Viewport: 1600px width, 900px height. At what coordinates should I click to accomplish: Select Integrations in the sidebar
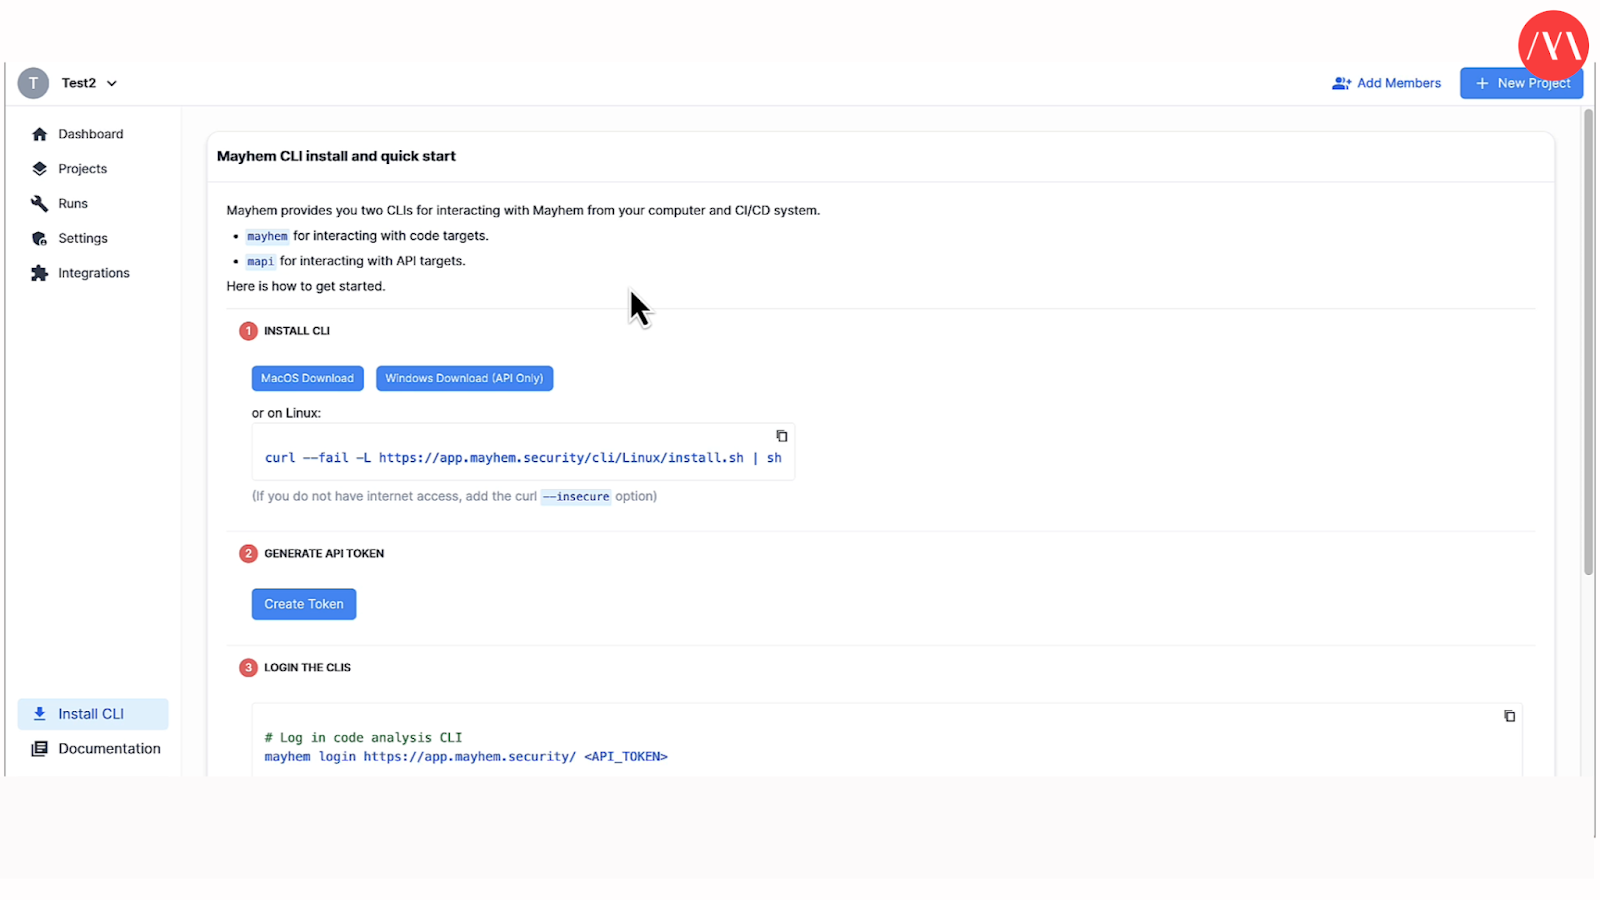click(x=93, y=273)
